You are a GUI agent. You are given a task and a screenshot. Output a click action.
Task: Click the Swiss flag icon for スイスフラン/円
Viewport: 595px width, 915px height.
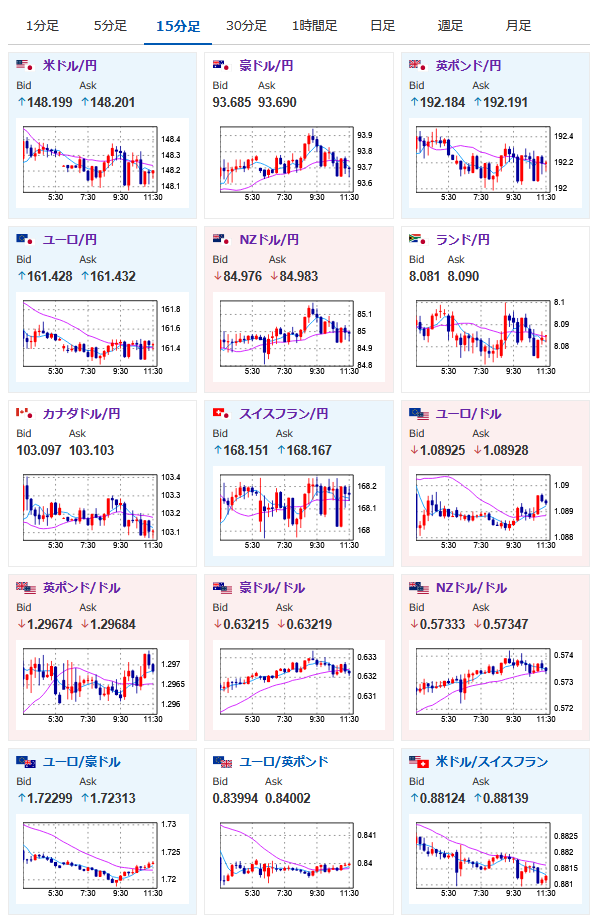(221, 413)
